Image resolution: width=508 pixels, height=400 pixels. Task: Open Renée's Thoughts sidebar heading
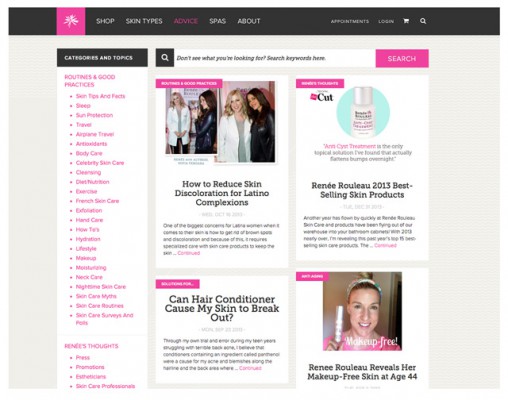click(x=91, y=346)
